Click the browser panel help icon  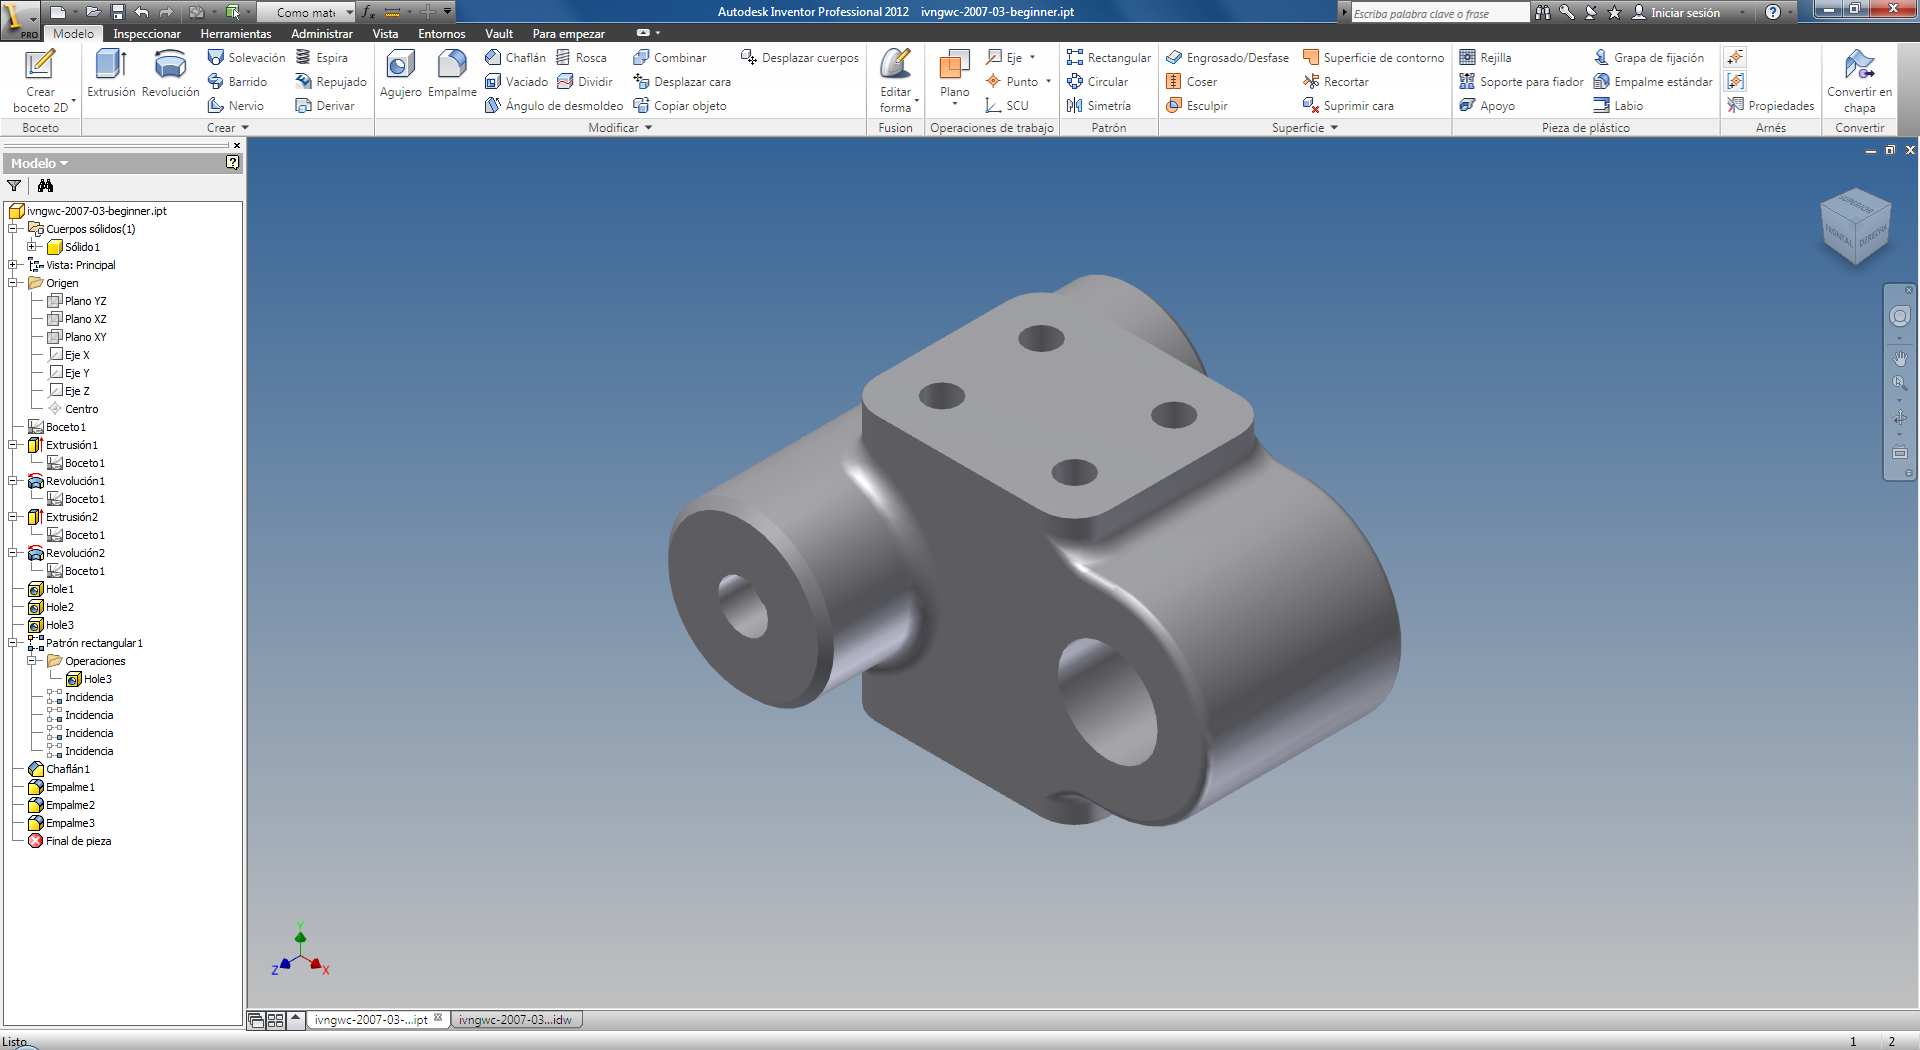coord(233,162)
